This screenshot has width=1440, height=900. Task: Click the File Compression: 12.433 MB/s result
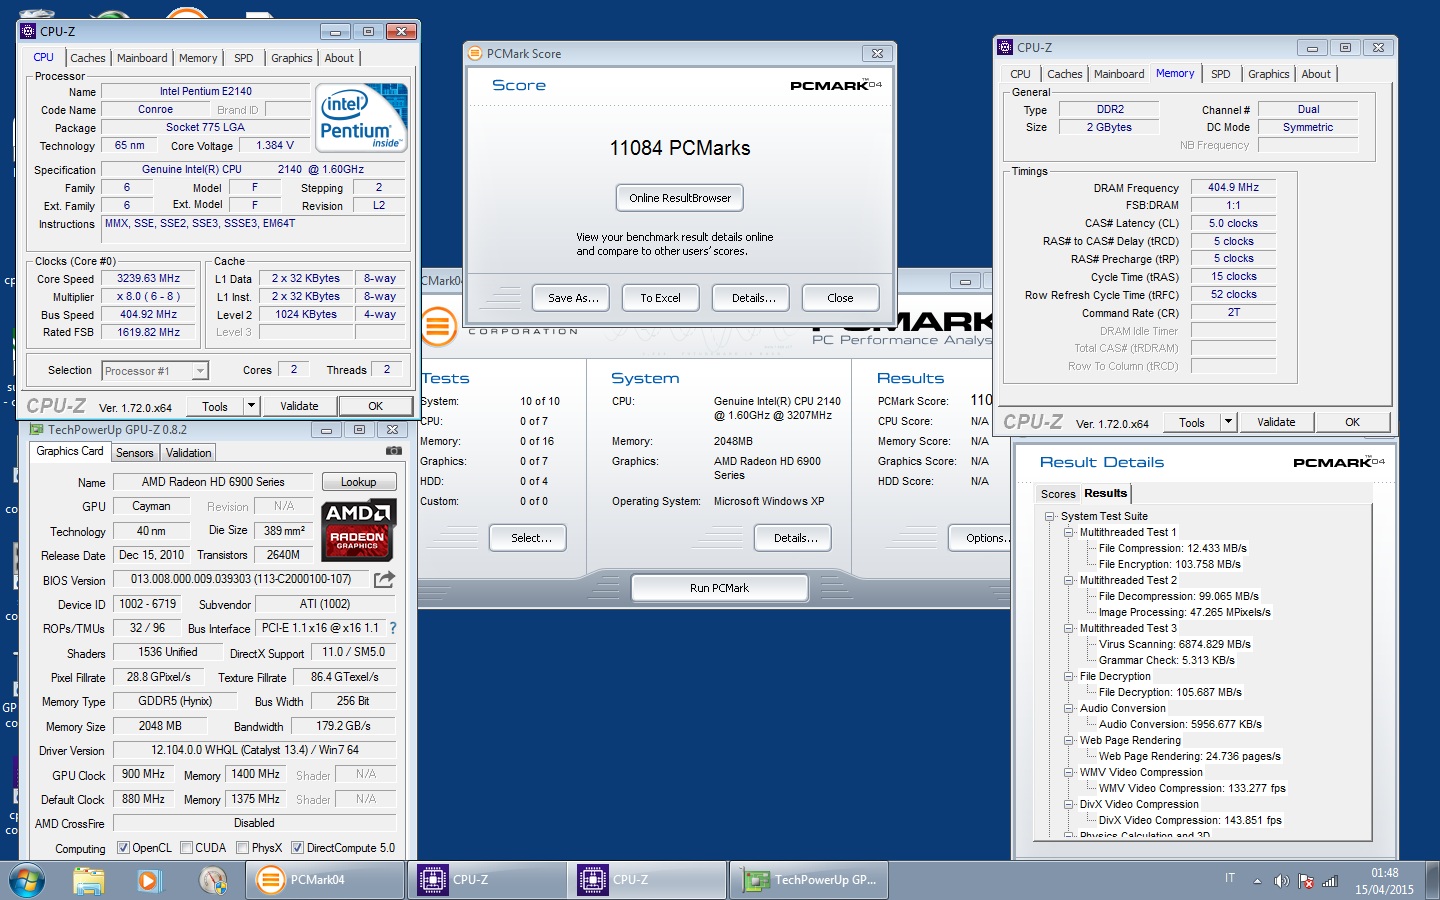pos(1173,548)
